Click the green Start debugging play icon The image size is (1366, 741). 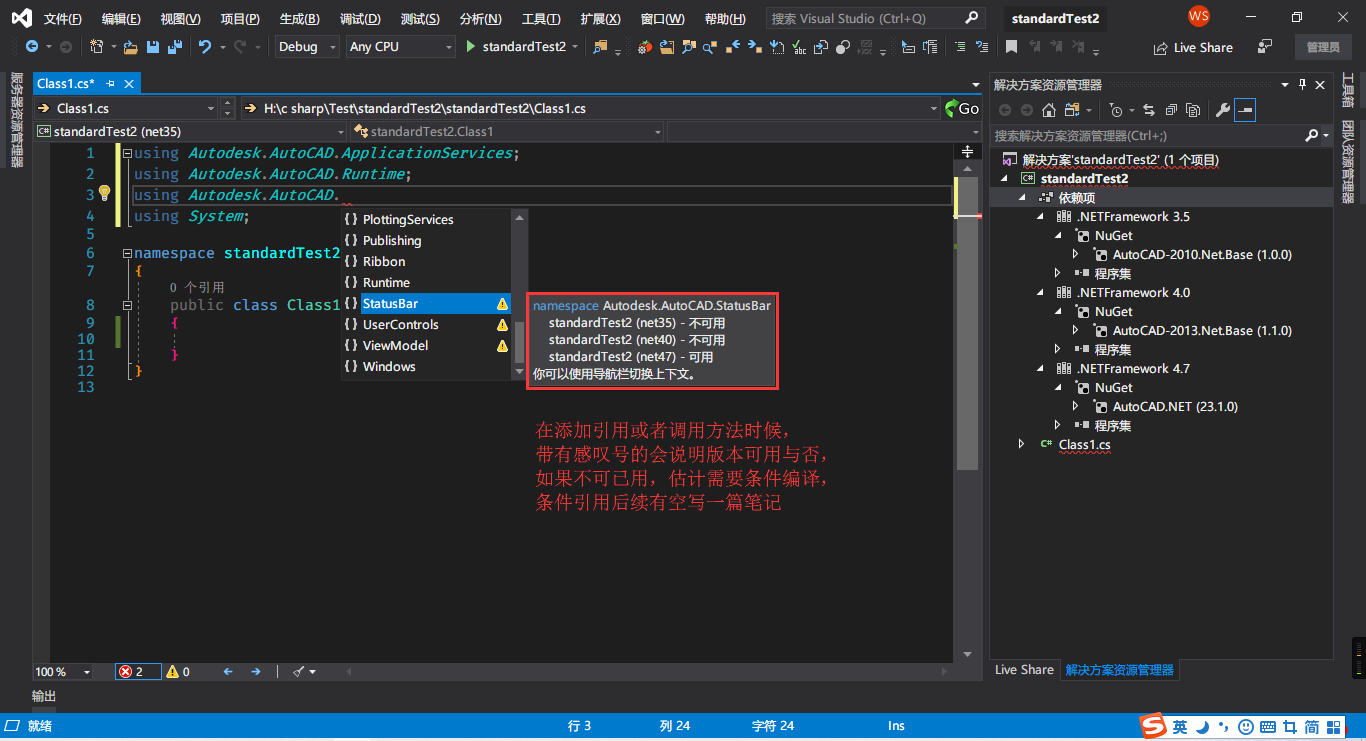471,47
